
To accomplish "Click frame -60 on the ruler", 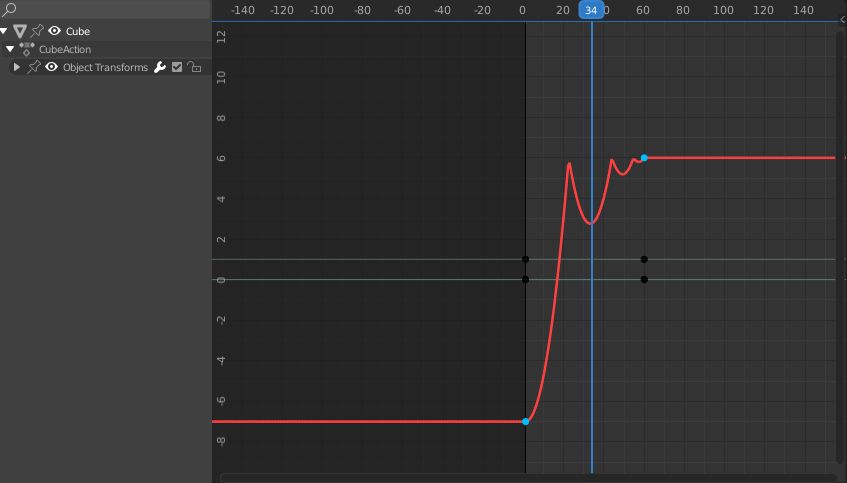I will (x=402, y=10).
